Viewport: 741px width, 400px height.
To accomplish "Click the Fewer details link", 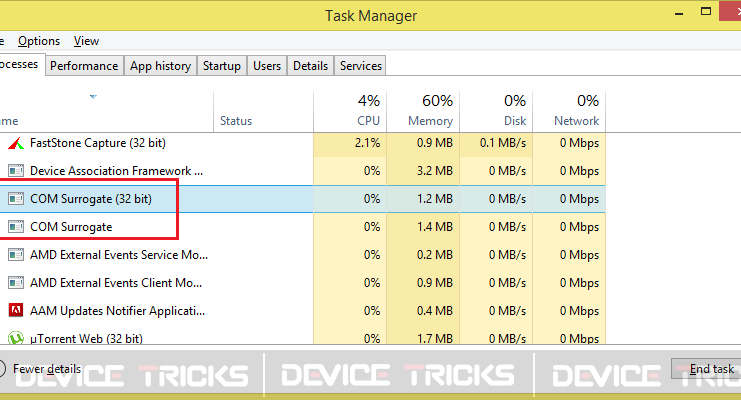I will [x=47, y=369].
